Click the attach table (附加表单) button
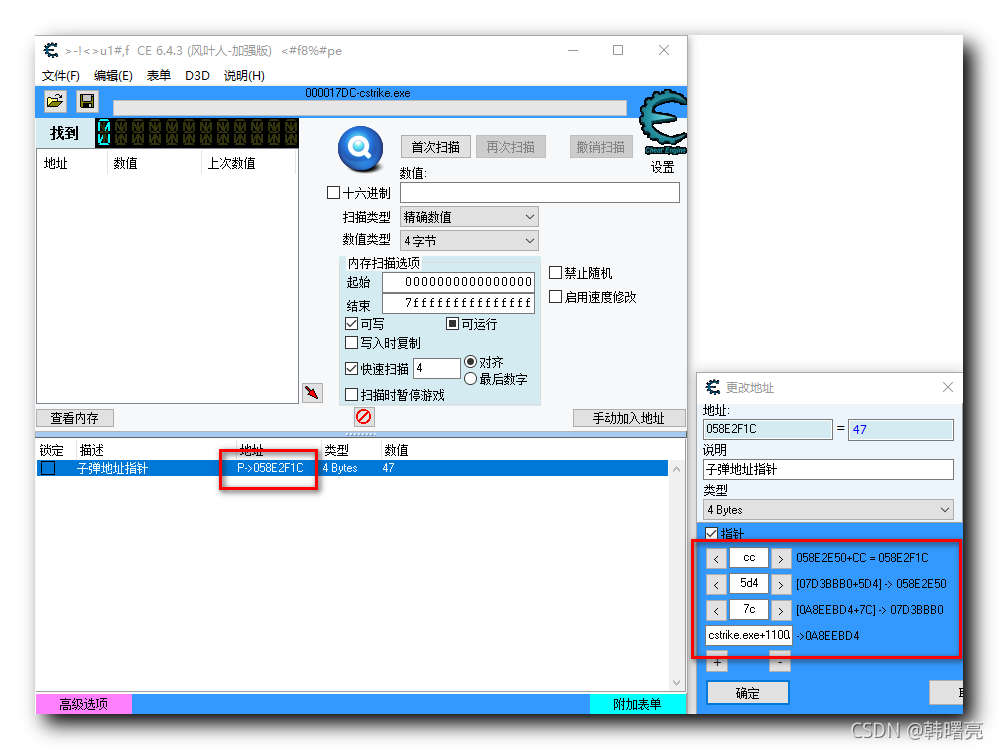The image size is (998, 749). click(x=637, y=704)
